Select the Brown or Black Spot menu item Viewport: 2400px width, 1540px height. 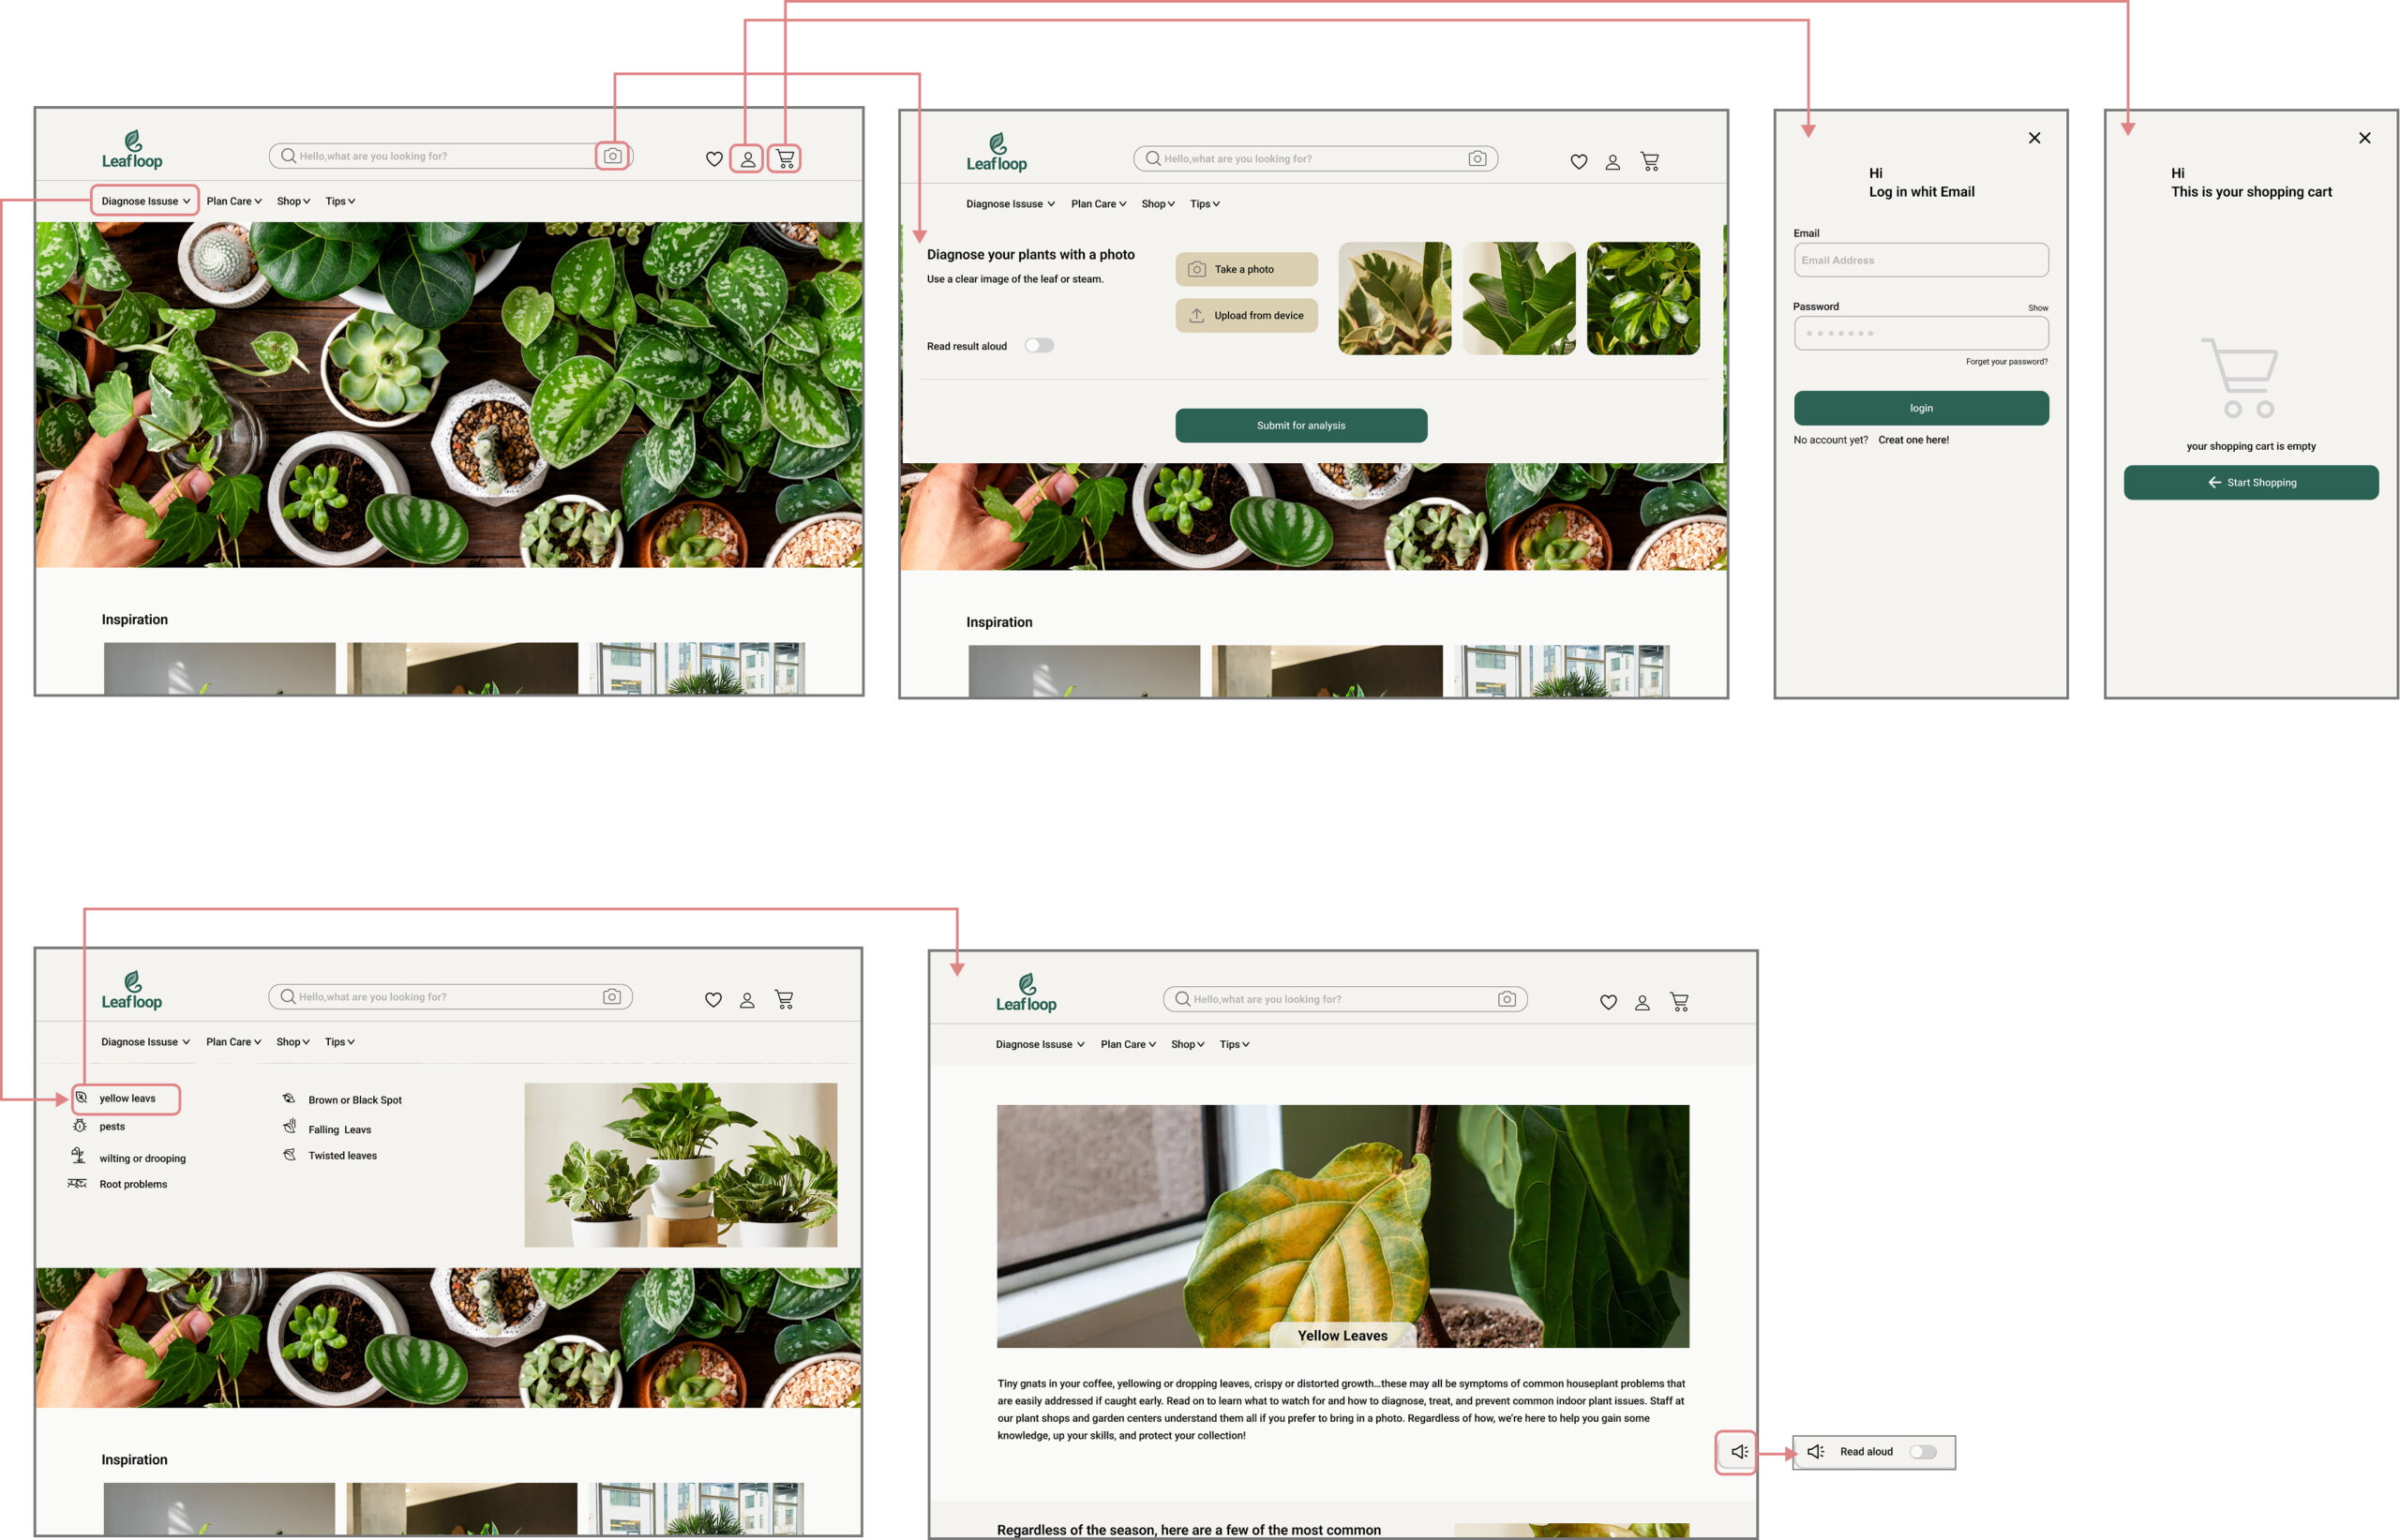pos(354,1100)
